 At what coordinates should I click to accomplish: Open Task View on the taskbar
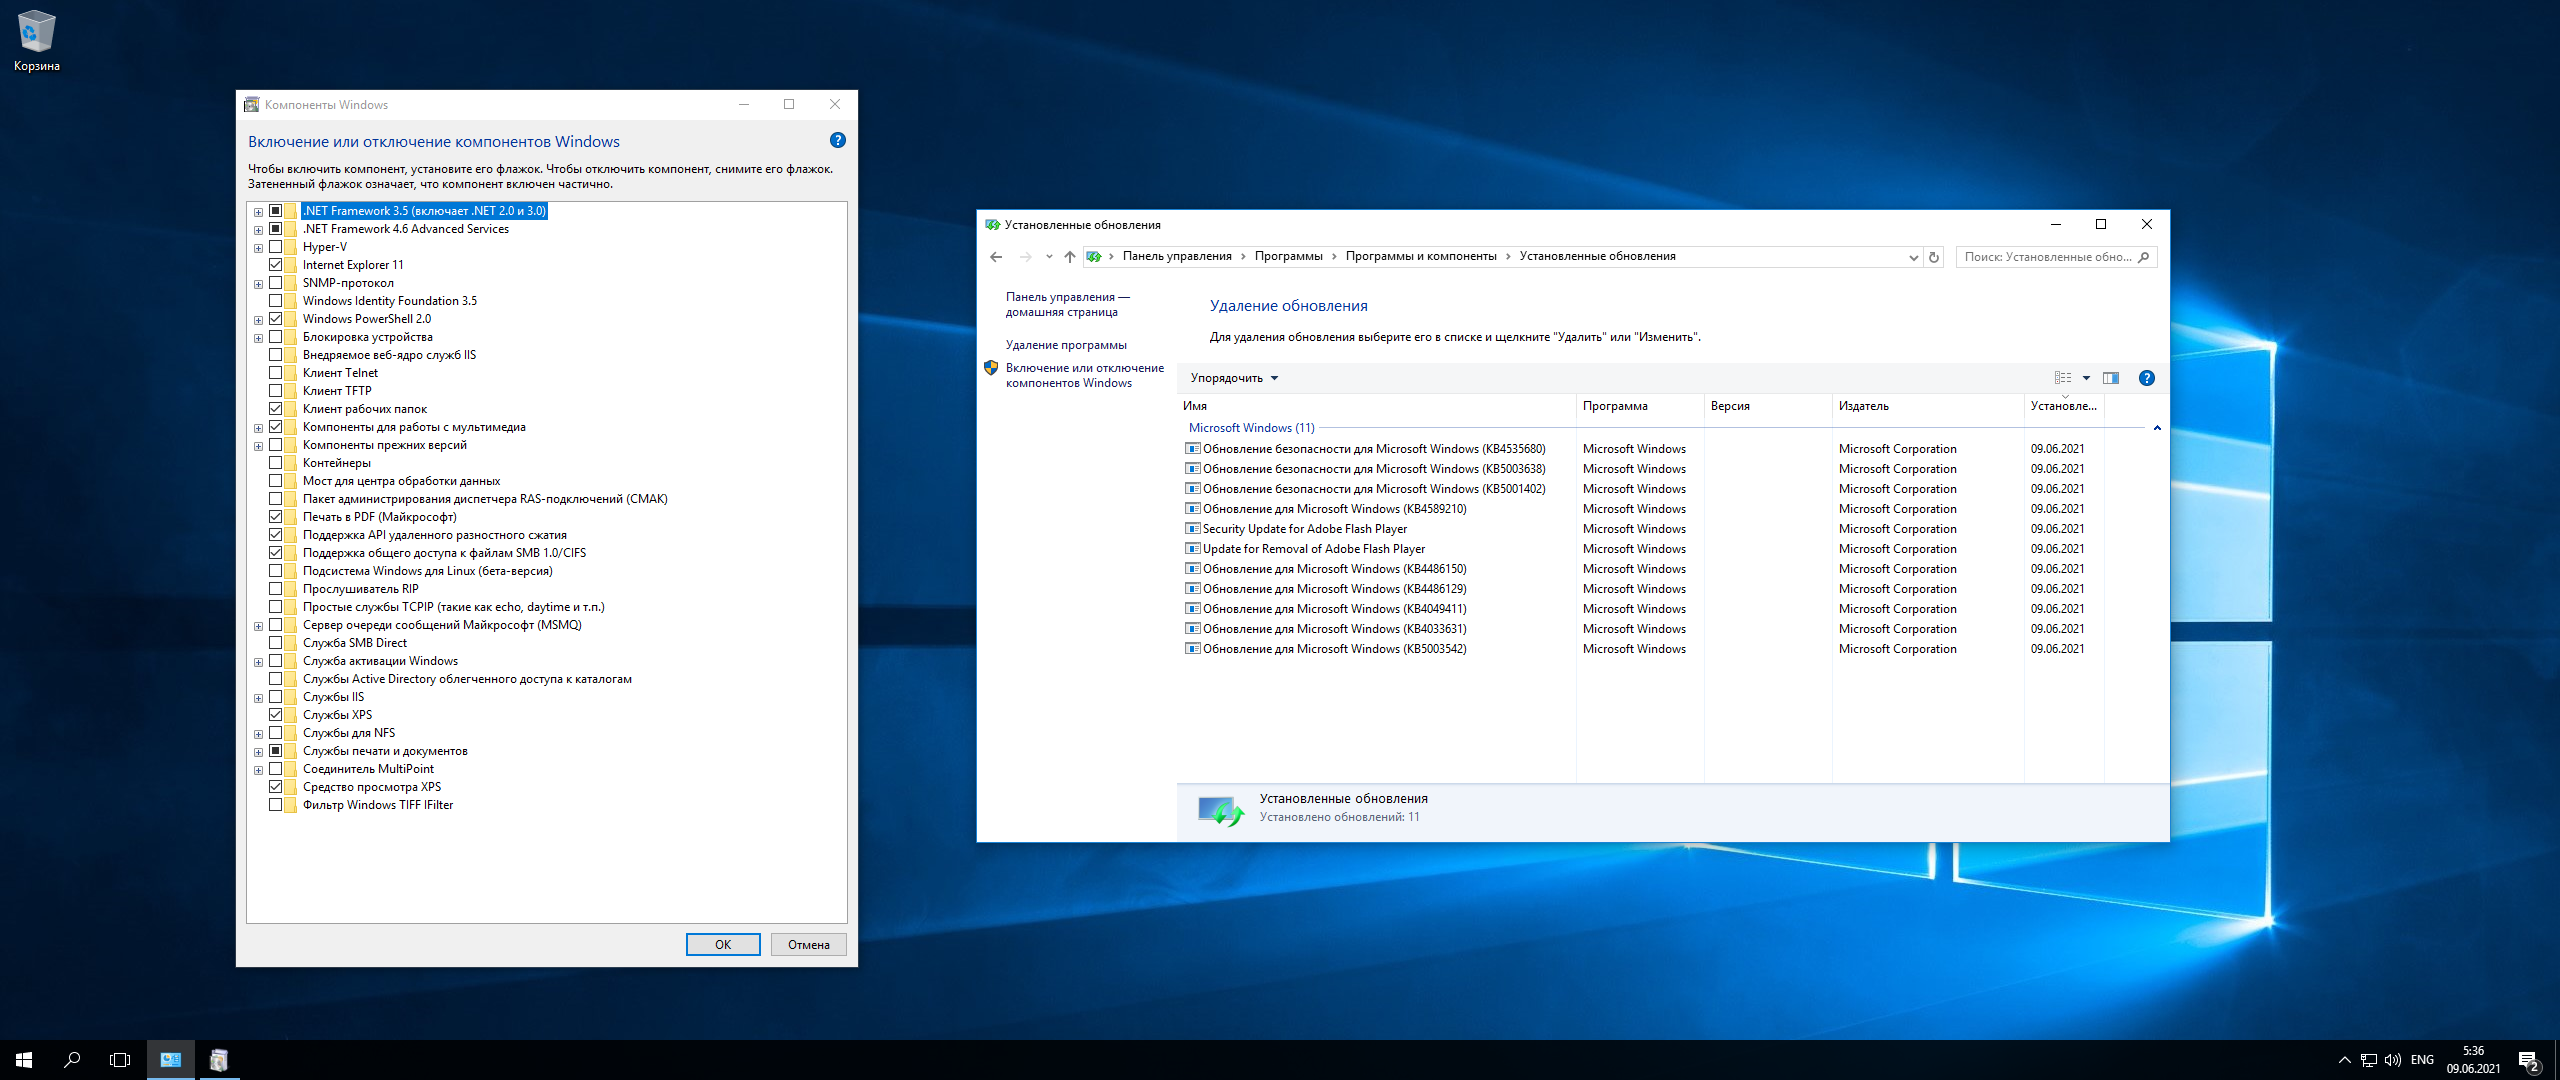point(120,1060)
